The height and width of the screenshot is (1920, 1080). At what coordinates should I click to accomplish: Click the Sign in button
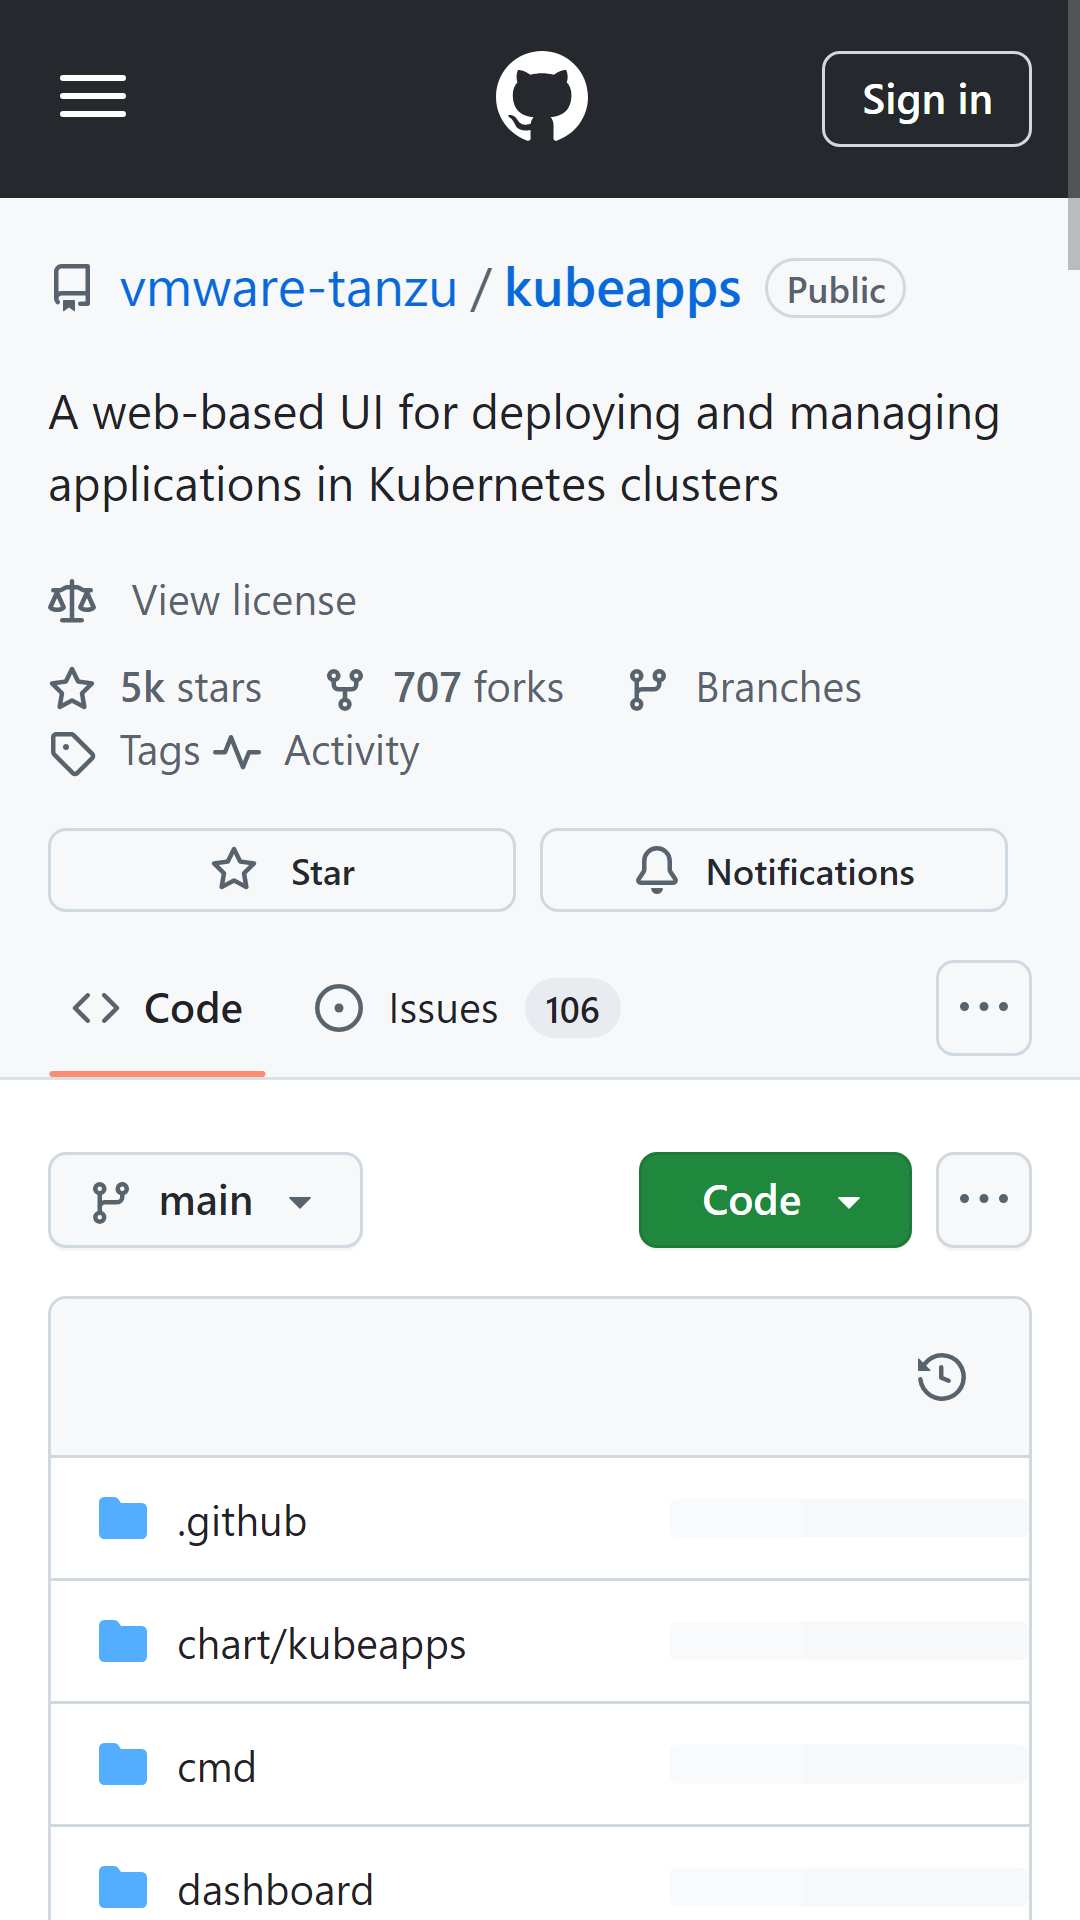927,99
